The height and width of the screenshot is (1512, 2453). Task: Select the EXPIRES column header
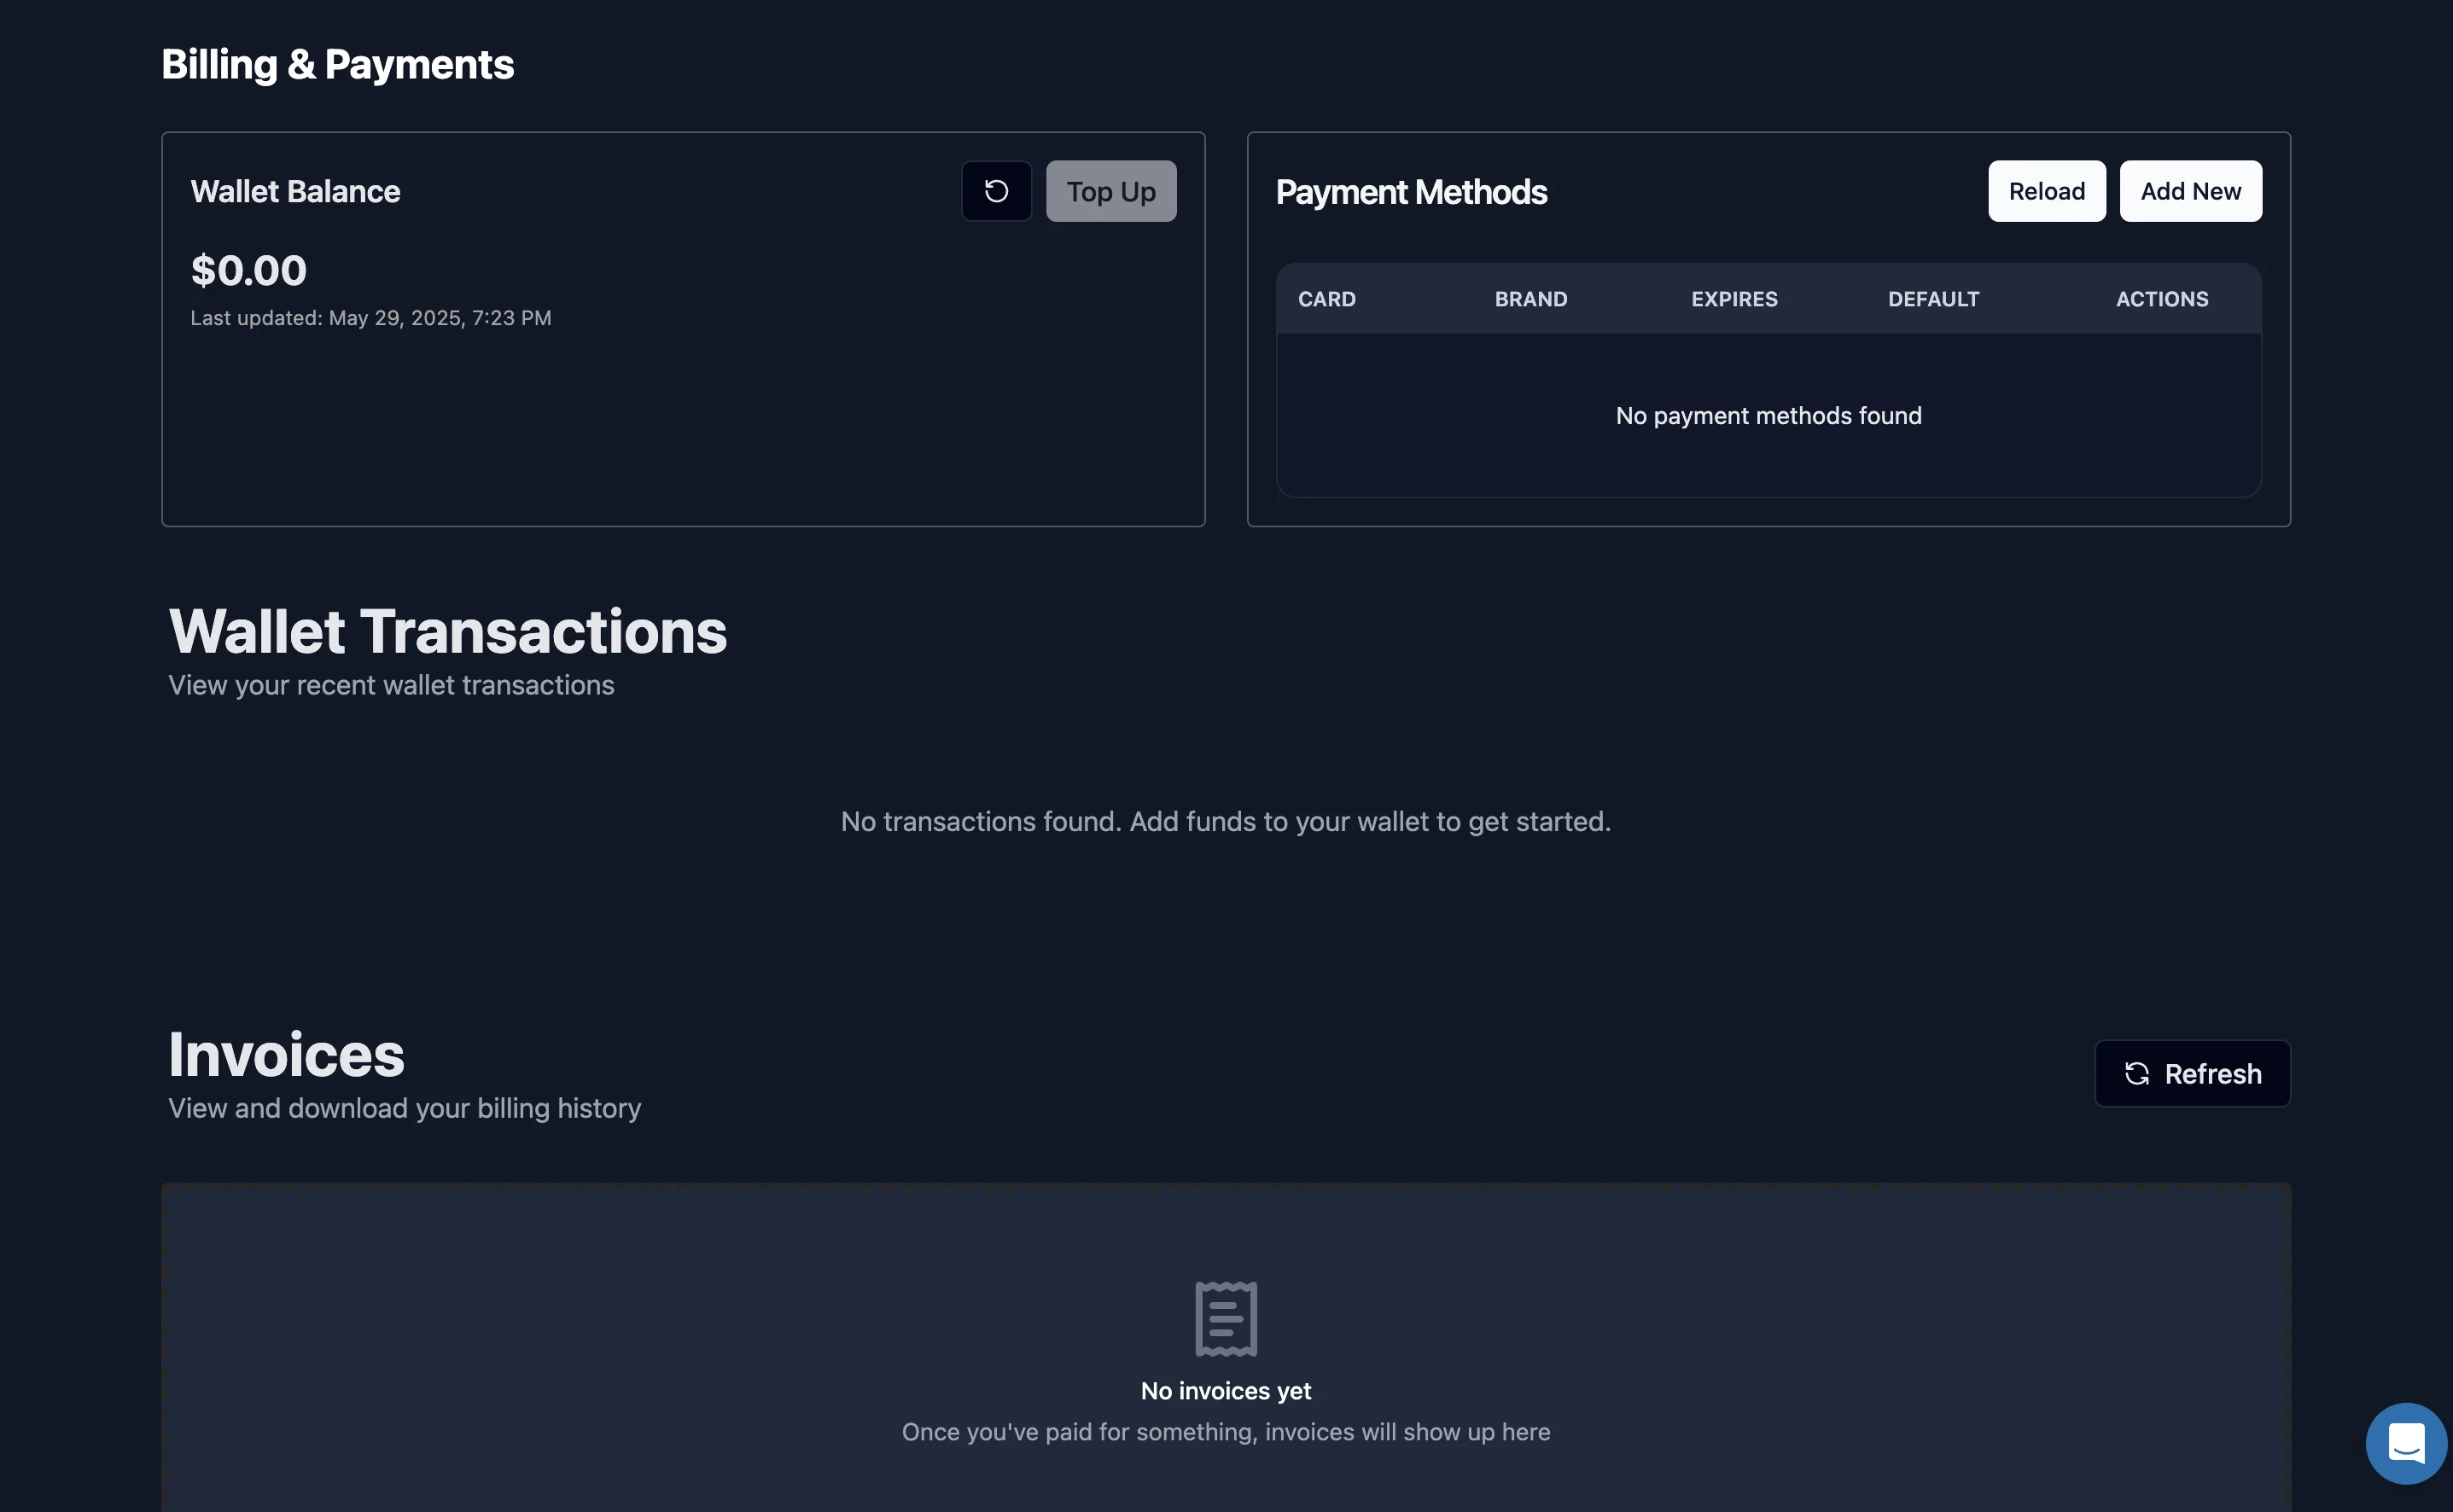point(1734,298)
